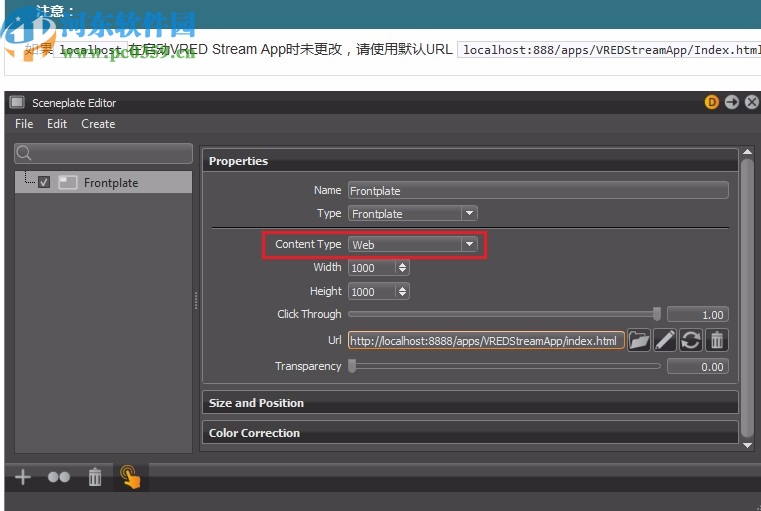The image size is (761, 511).
Task: Click the properties panel vertical scrollbar
Action: coord(747,298)
